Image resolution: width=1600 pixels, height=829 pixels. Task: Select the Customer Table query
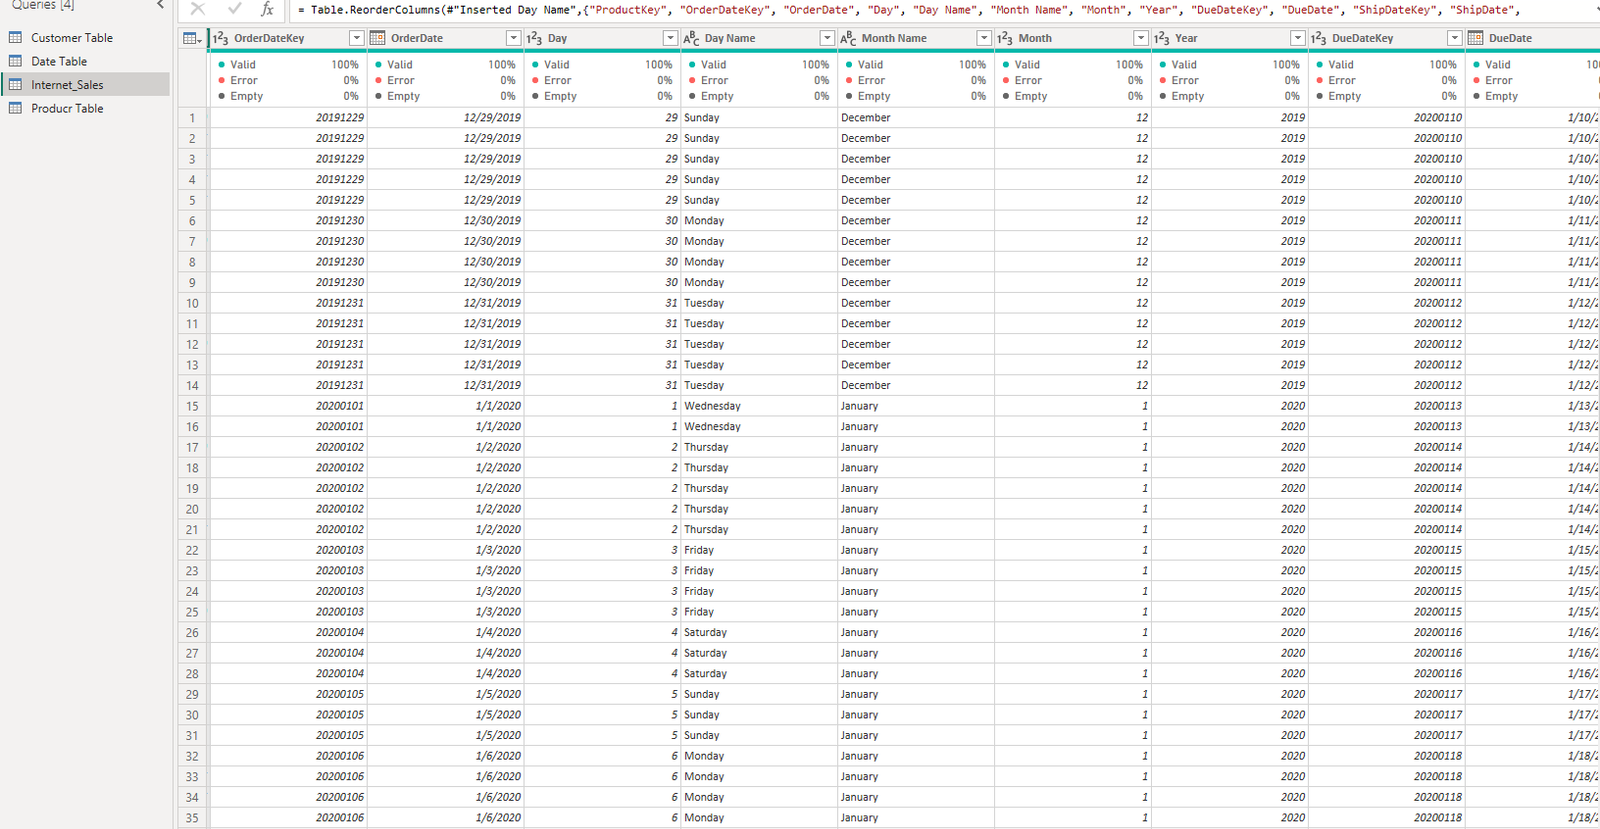(71, 38)
